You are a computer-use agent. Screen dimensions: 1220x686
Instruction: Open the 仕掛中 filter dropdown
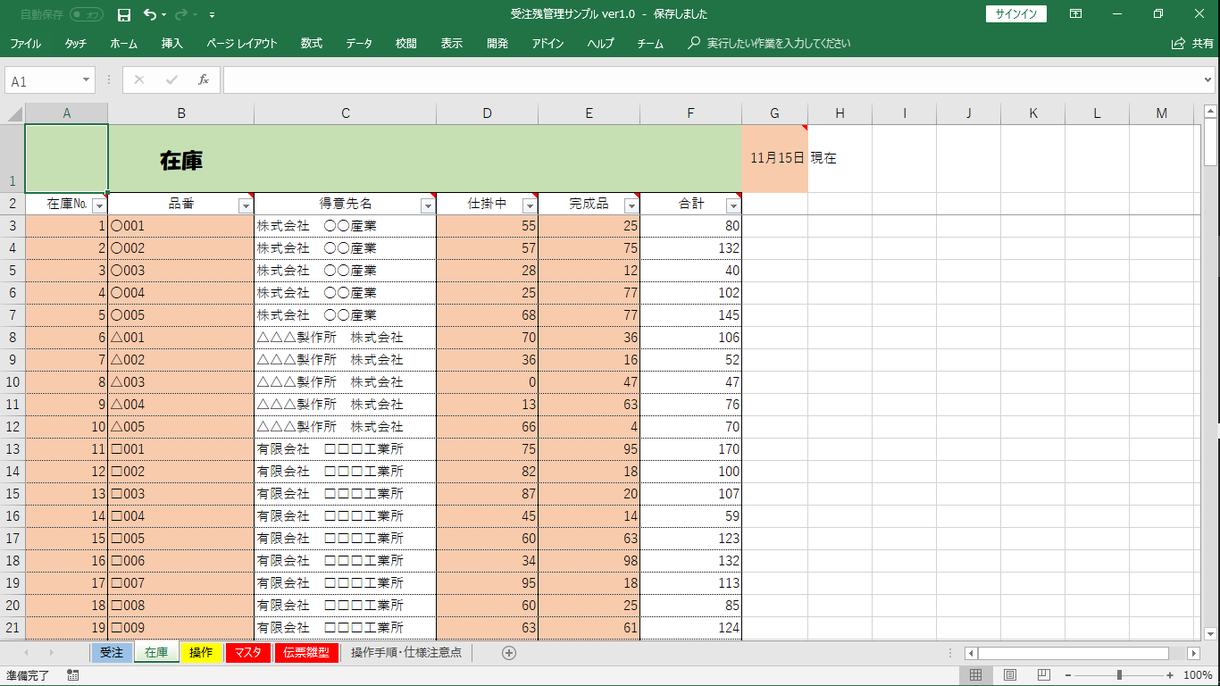coord(529,205)
